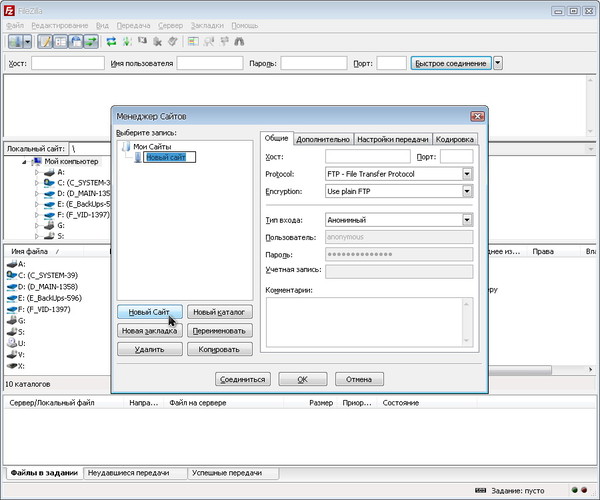The height and width of the screenshot is (500, 600).
Task: Click the Отмена button
Action: [x=359, y=379]
